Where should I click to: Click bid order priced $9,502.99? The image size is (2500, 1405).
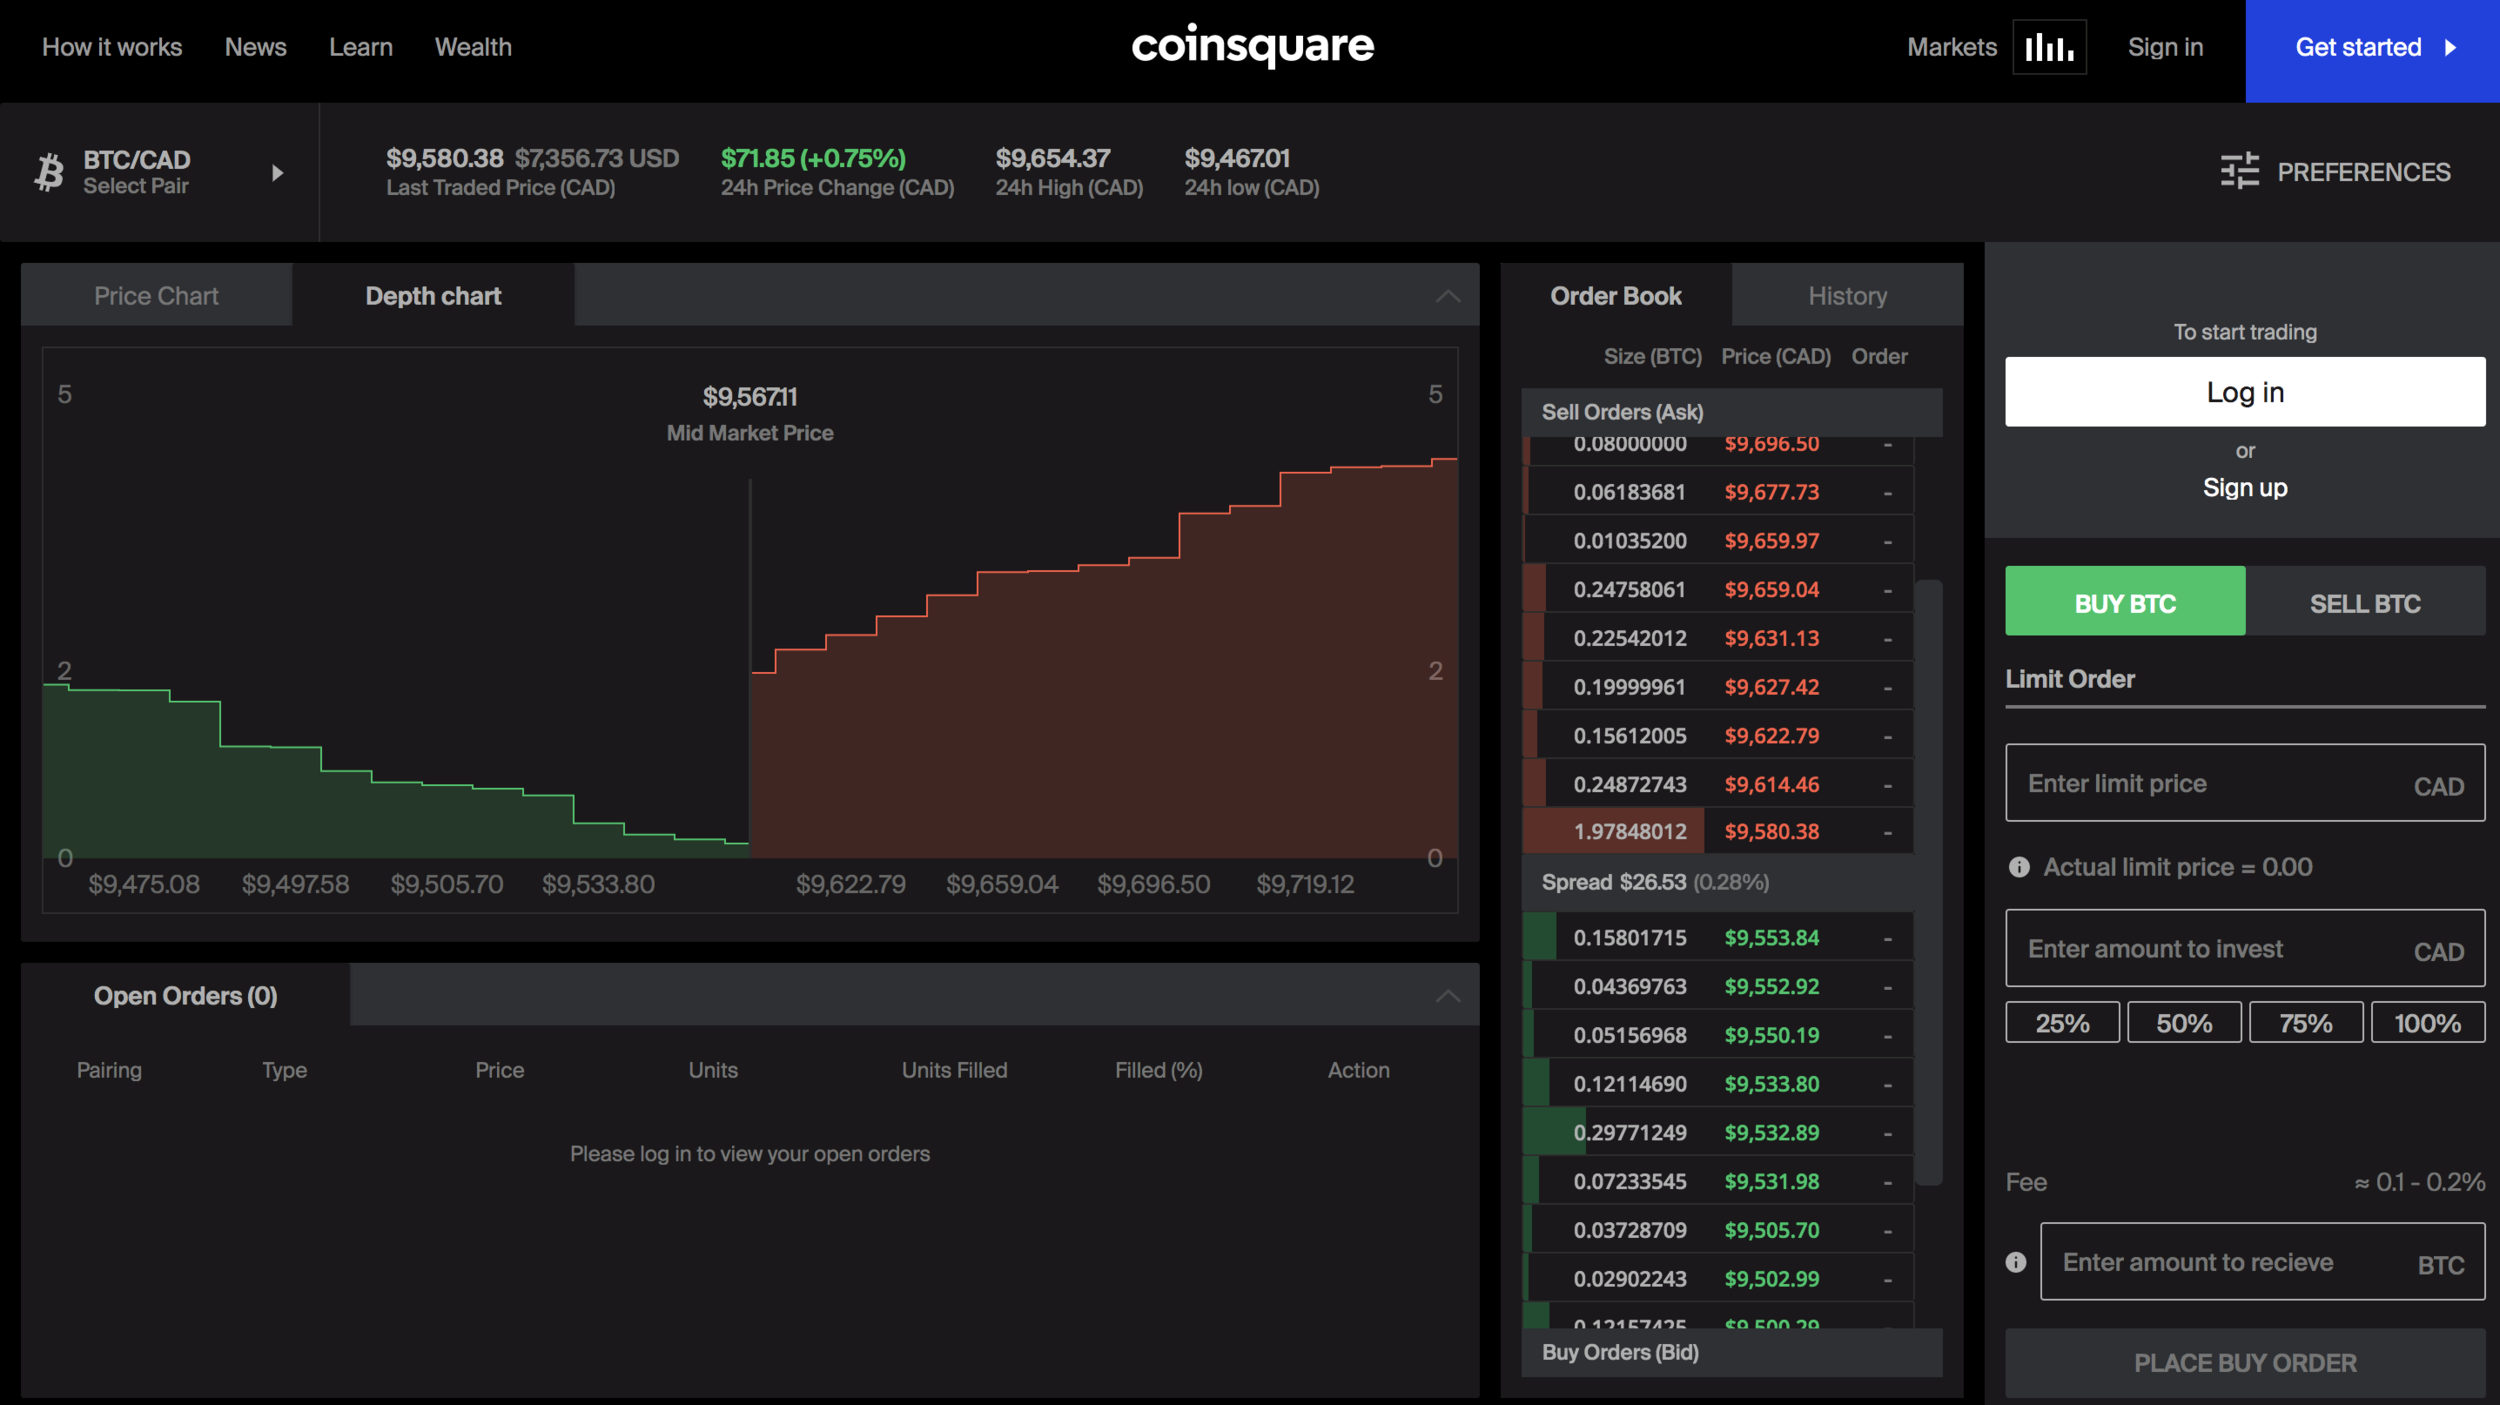1718,1279
